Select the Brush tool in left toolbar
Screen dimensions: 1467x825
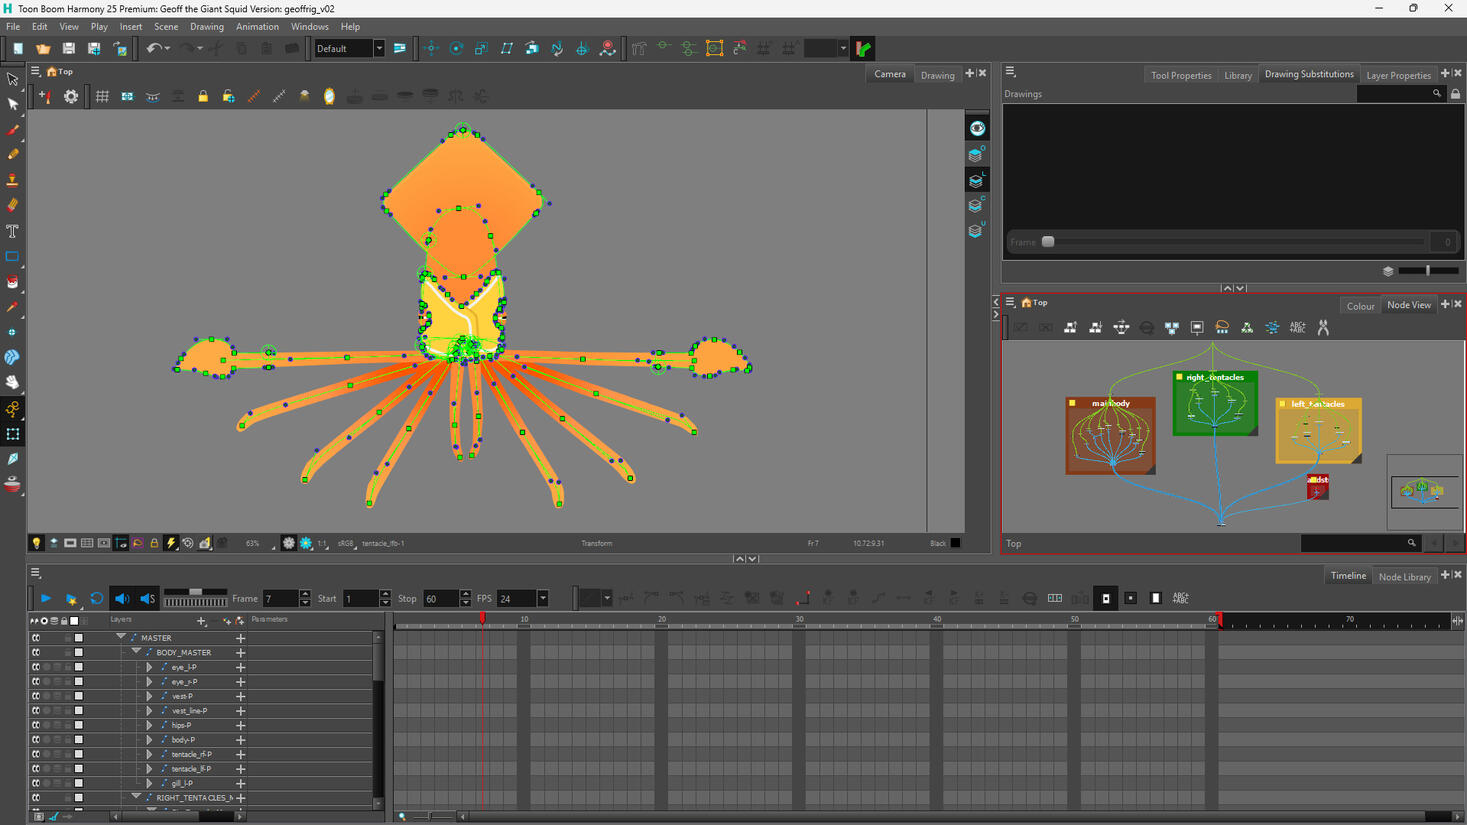(x=13, y=129)
